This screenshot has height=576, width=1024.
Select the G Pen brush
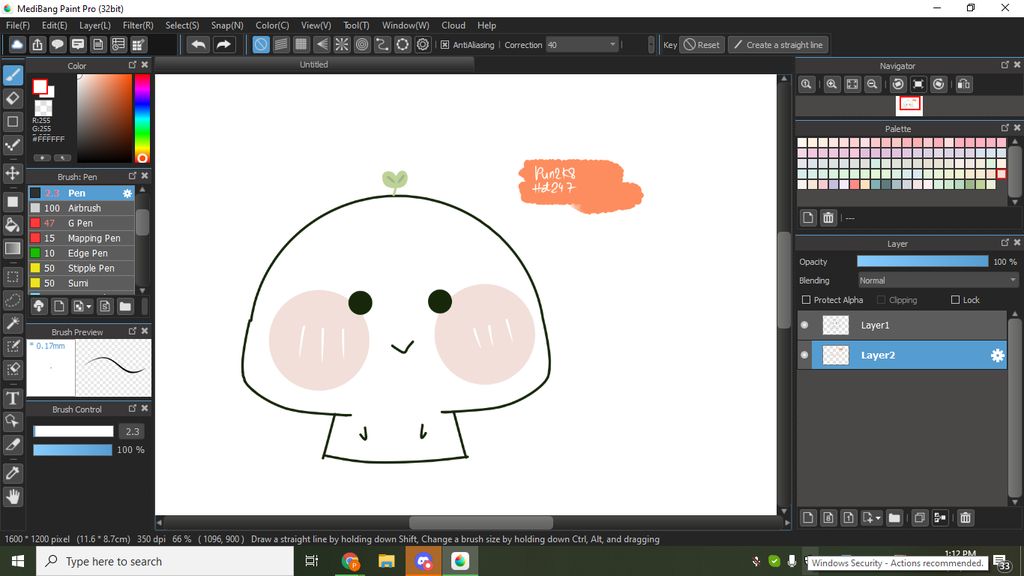(x=82, y=223)
